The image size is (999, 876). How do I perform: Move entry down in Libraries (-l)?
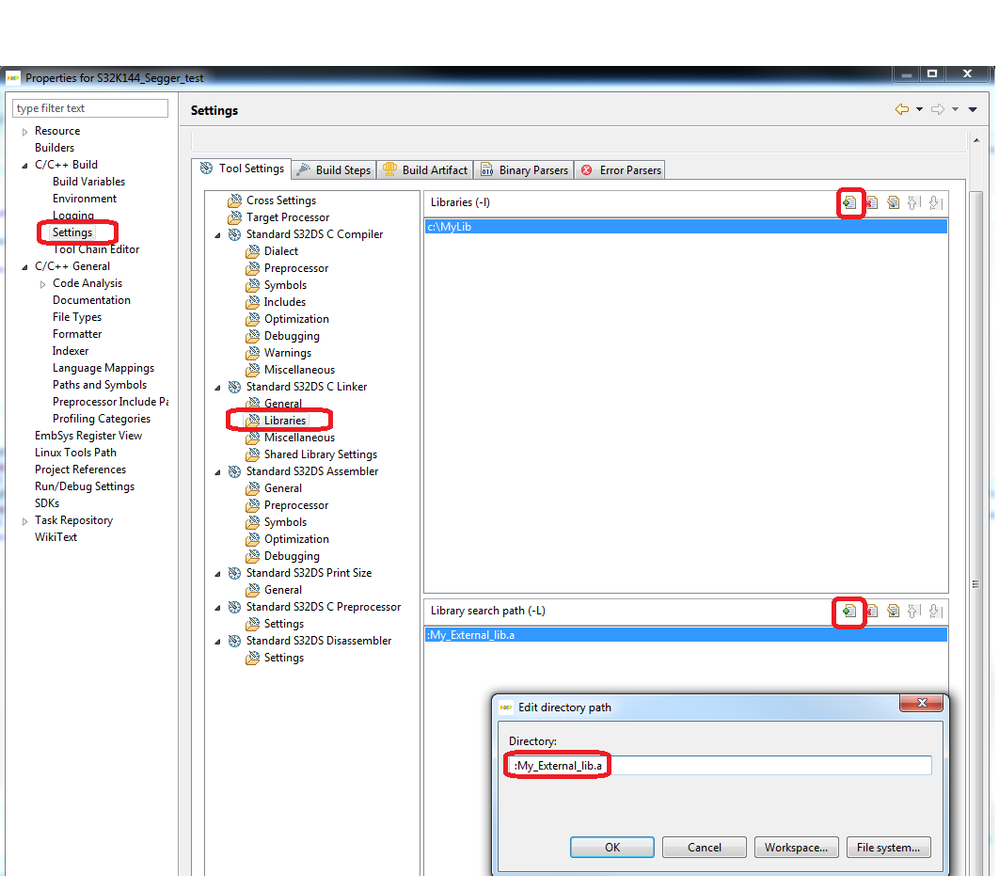coord(935,203)
